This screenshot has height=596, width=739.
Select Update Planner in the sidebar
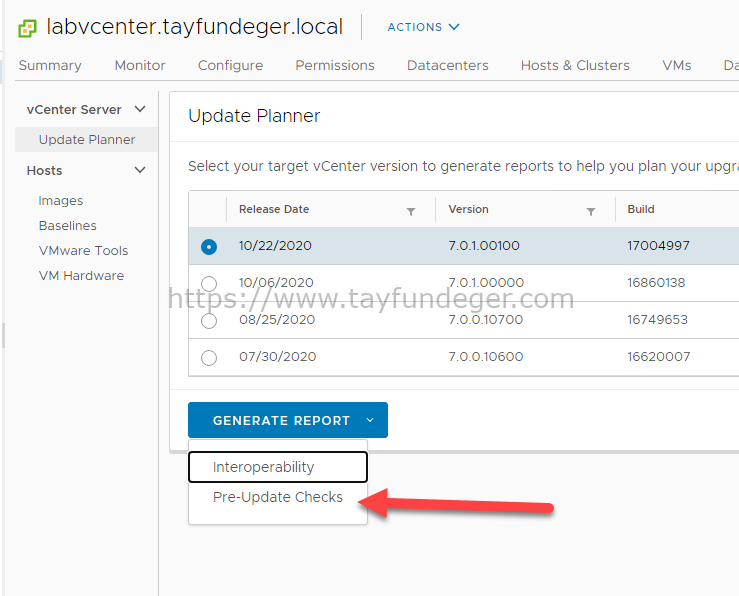pos(87,139)
